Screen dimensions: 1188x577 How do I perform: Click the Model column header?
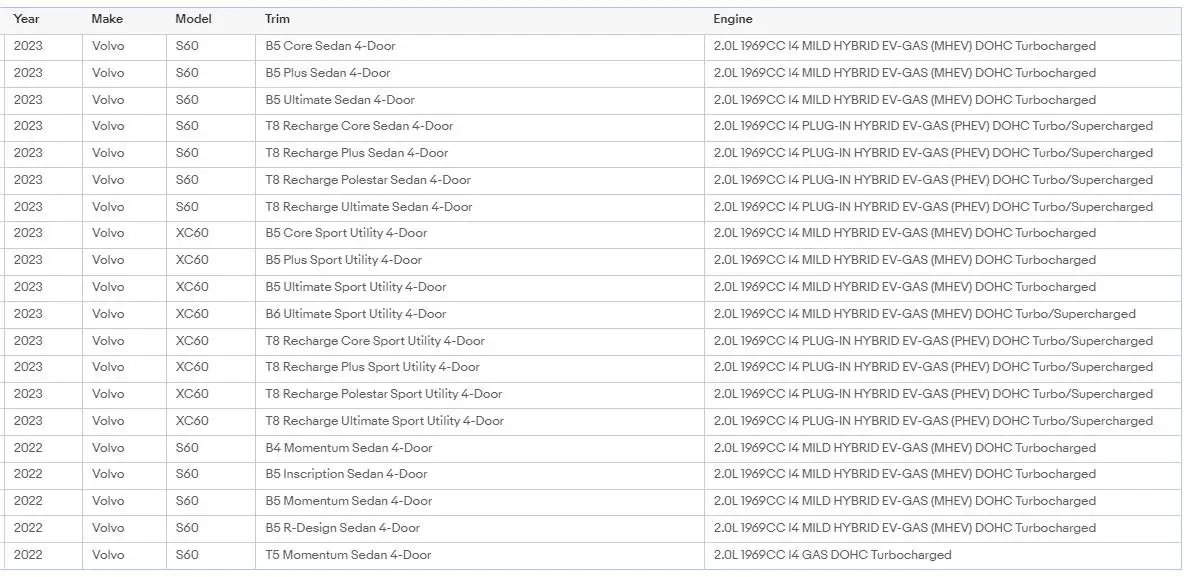click(193, 19)
